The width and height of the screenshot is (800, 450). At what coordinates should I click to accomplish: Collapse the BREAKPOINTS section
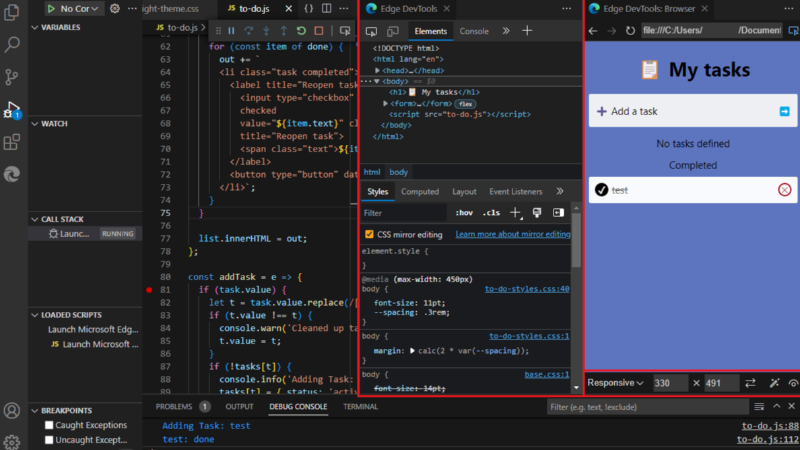coord(35,410)
